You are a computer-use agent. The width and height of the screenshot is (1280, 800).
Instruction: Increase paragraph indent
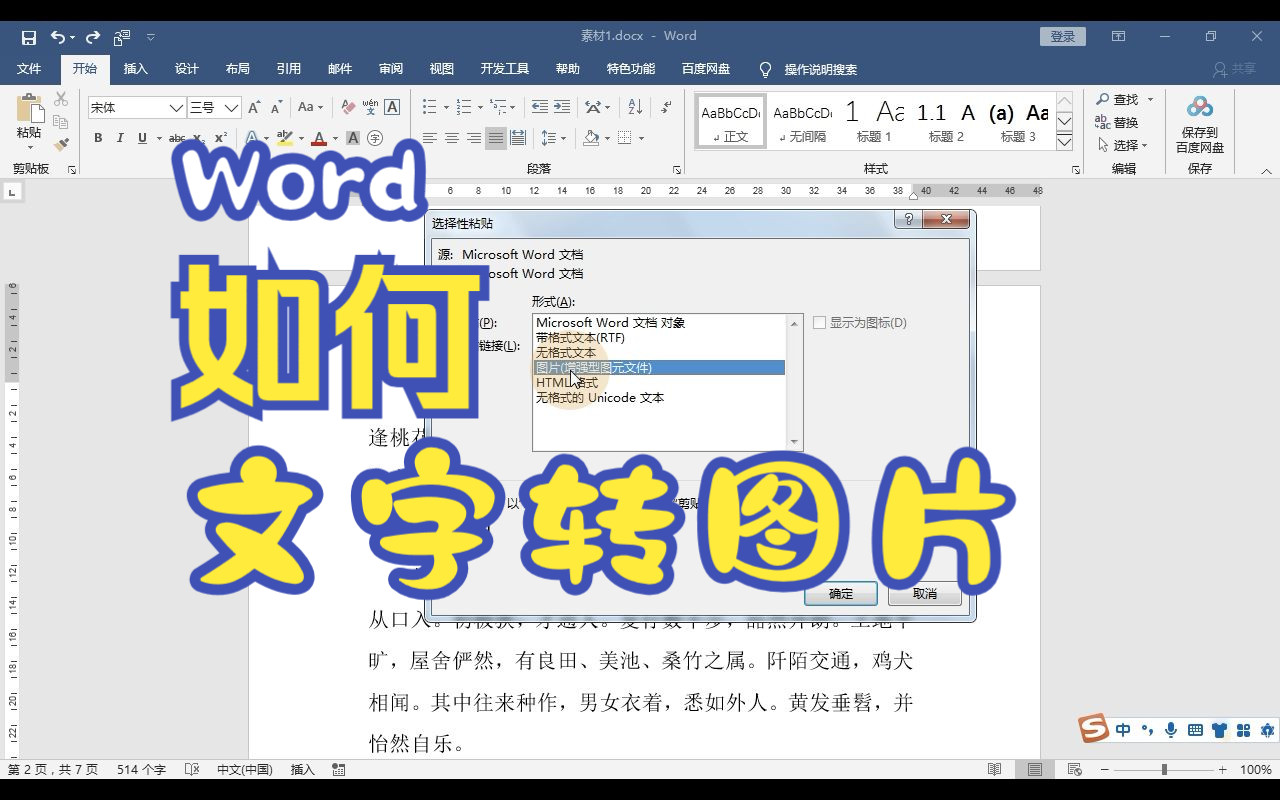tap(562, 107)
